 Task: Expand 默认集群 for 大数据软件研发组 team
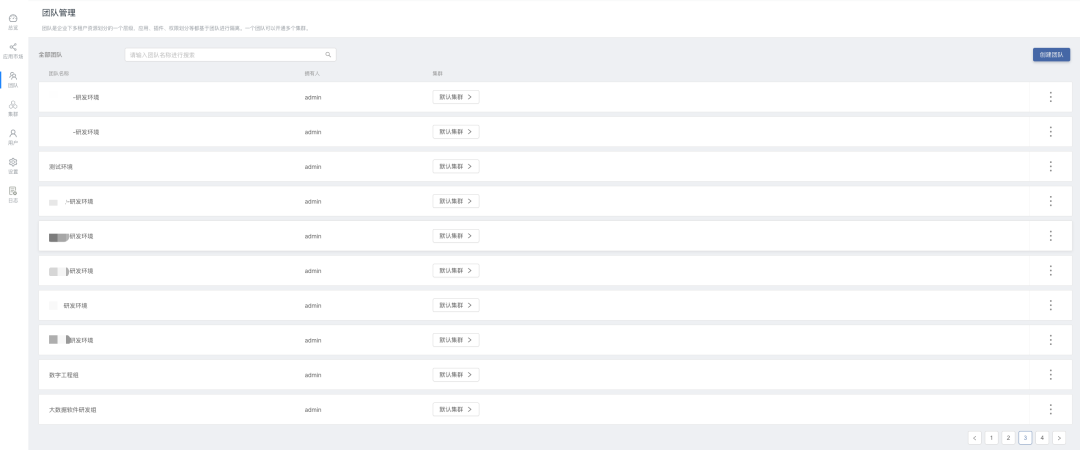coord(456,409)
